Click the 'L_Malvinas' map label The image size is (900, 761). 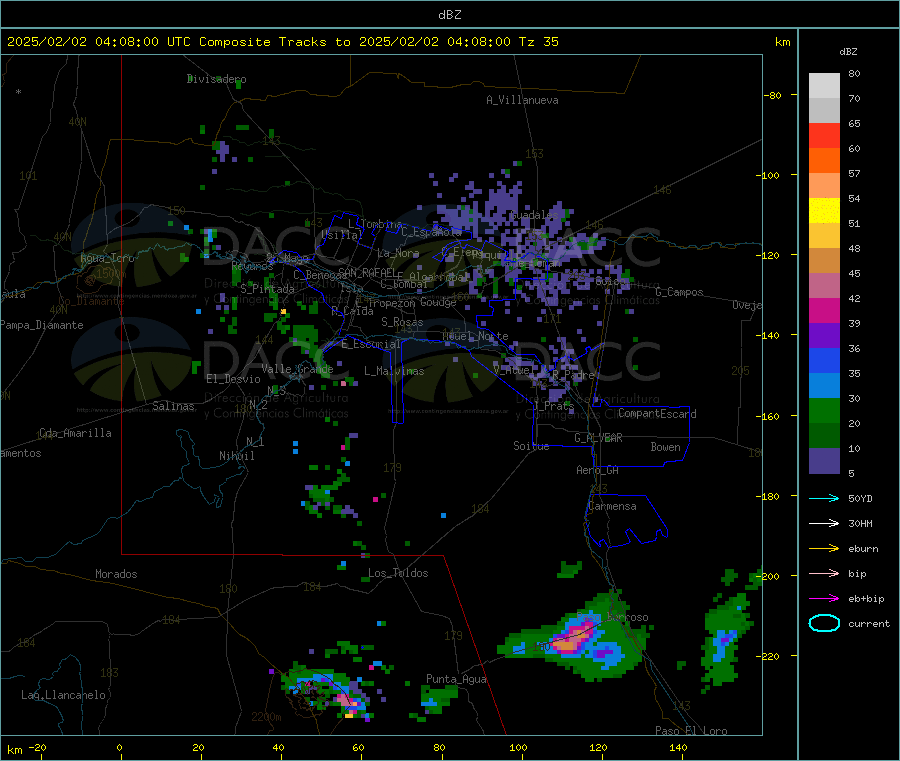pos(394,371)
